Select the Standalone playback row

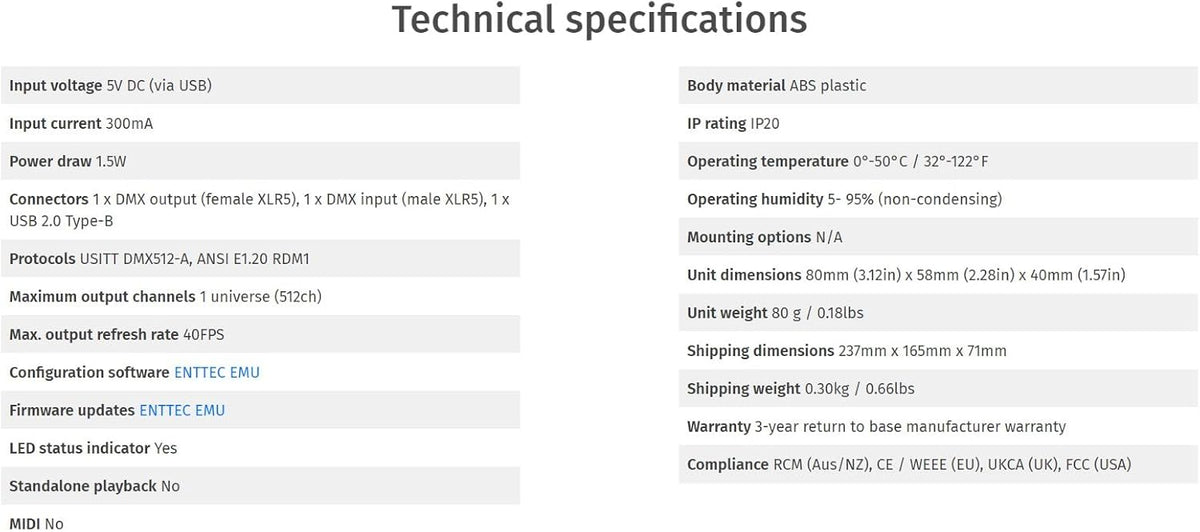[x=260, y=486]
